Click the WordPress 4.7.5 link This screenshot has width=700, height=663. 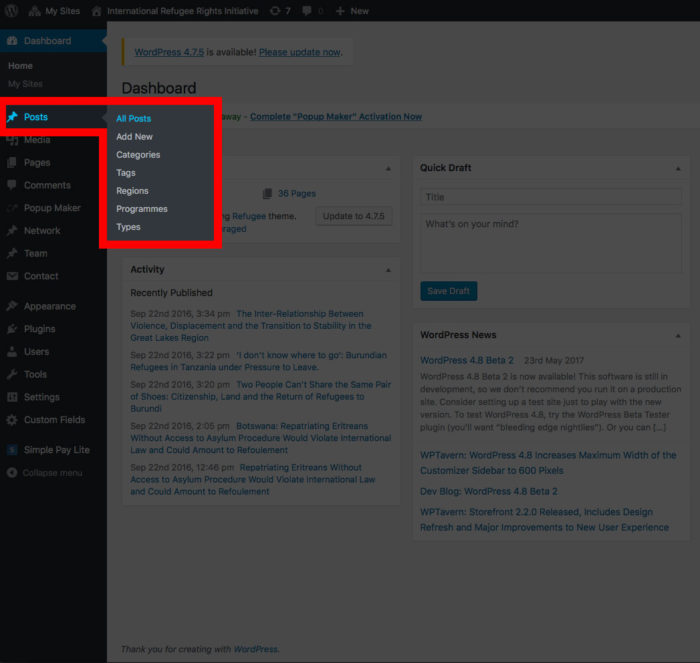(169, 52)
